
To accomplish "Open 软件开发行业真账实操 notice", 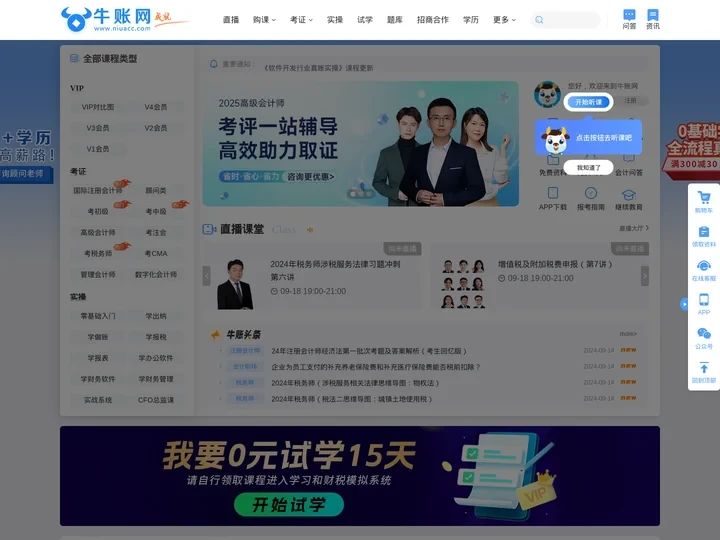I will tap(318, 68).
